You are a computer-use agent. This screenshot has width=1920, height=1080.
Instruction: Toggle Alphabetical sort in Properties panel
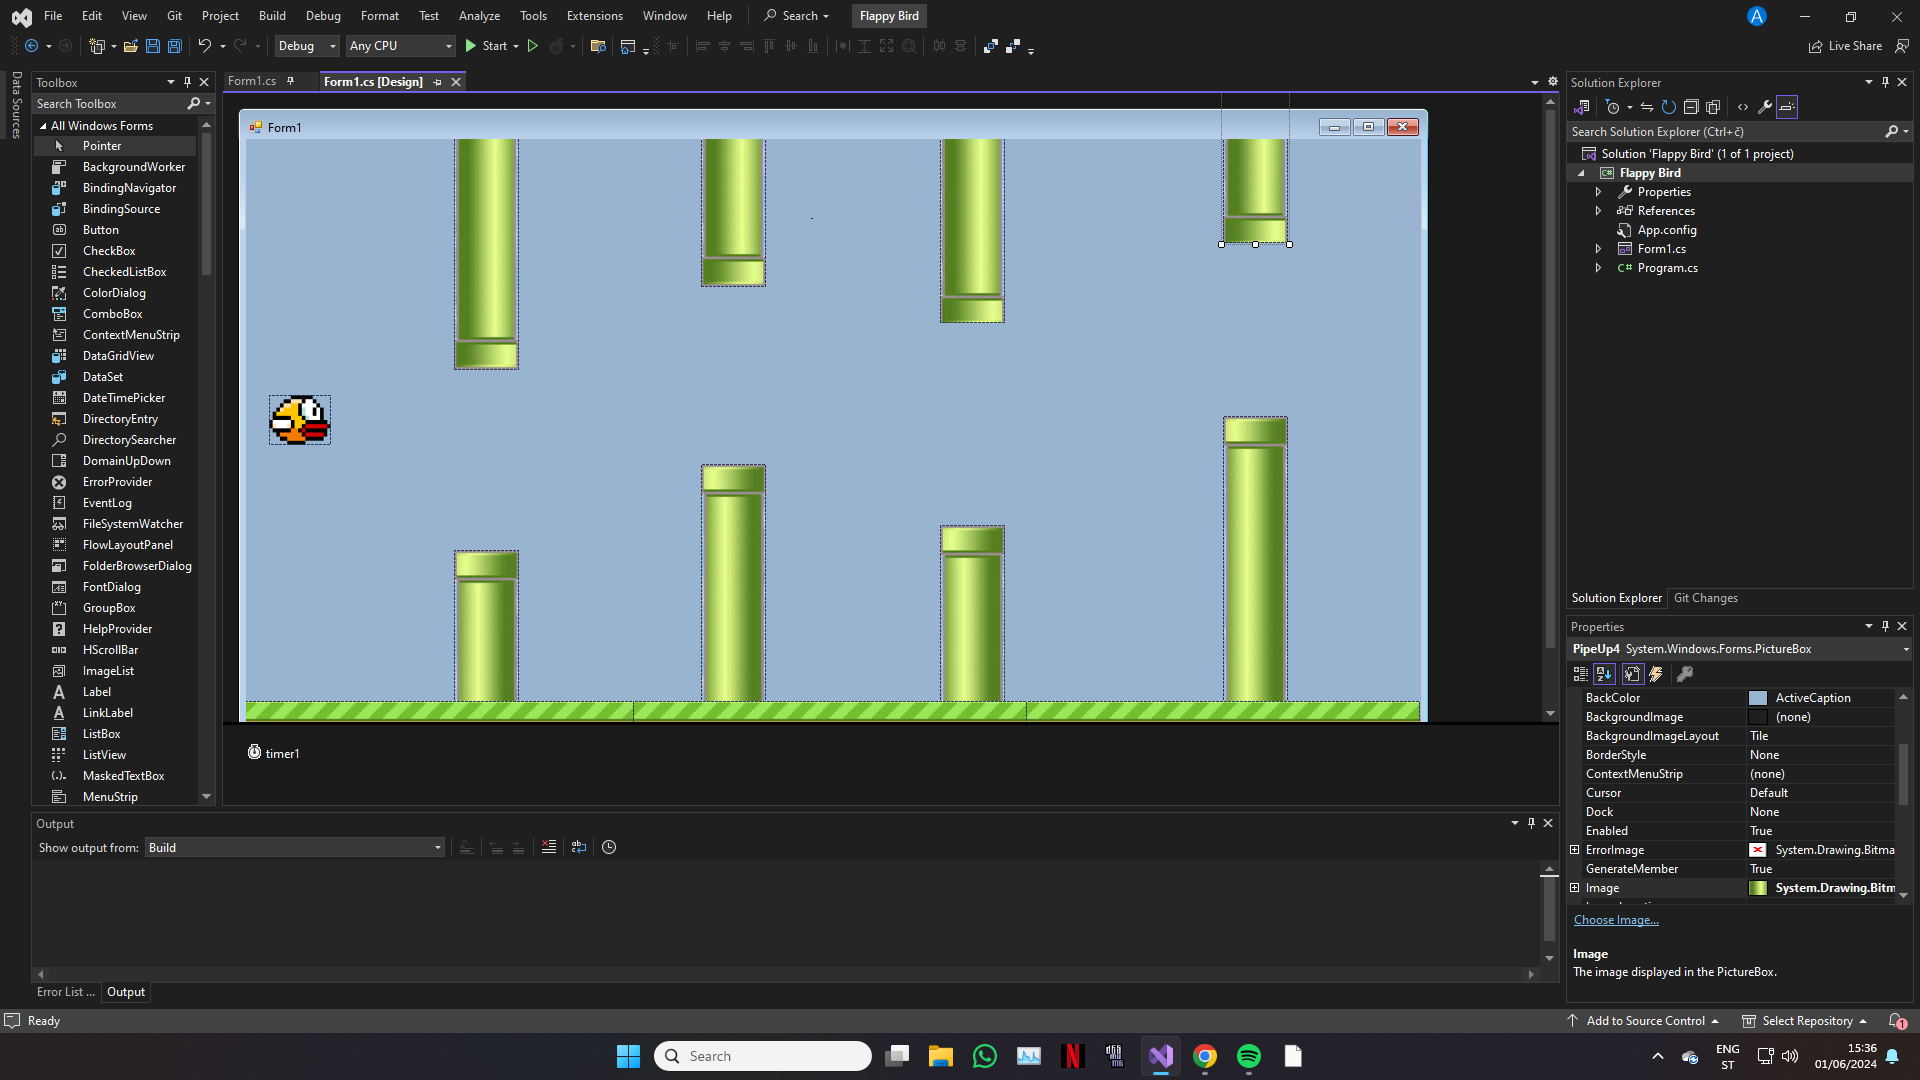click(x=1604, y=674)
